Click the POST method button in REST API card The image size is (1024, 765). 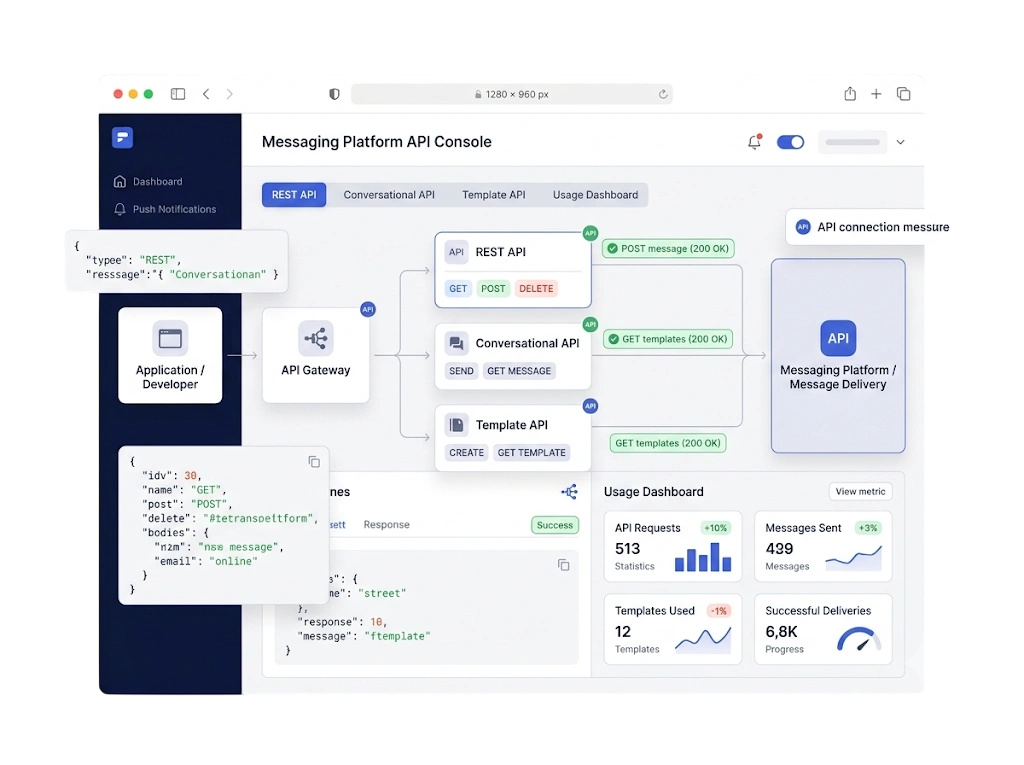click(493, 289)
